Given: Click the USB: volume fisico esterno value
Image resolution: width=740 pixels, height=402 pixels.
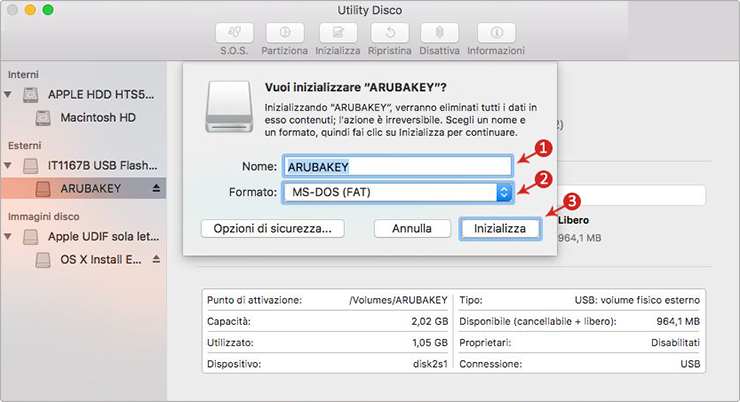Looking at the screenshot, I should pyautogui.click(x=637, y=300).
